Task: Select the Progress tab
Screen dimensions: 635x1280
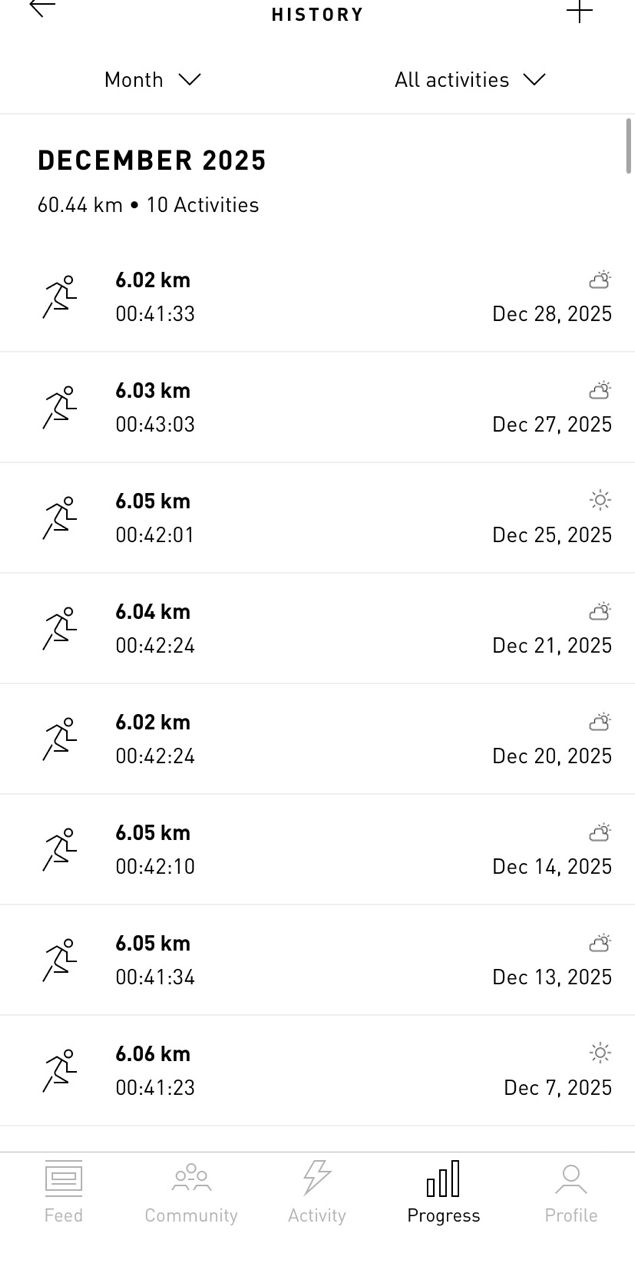Action: 443,1193
